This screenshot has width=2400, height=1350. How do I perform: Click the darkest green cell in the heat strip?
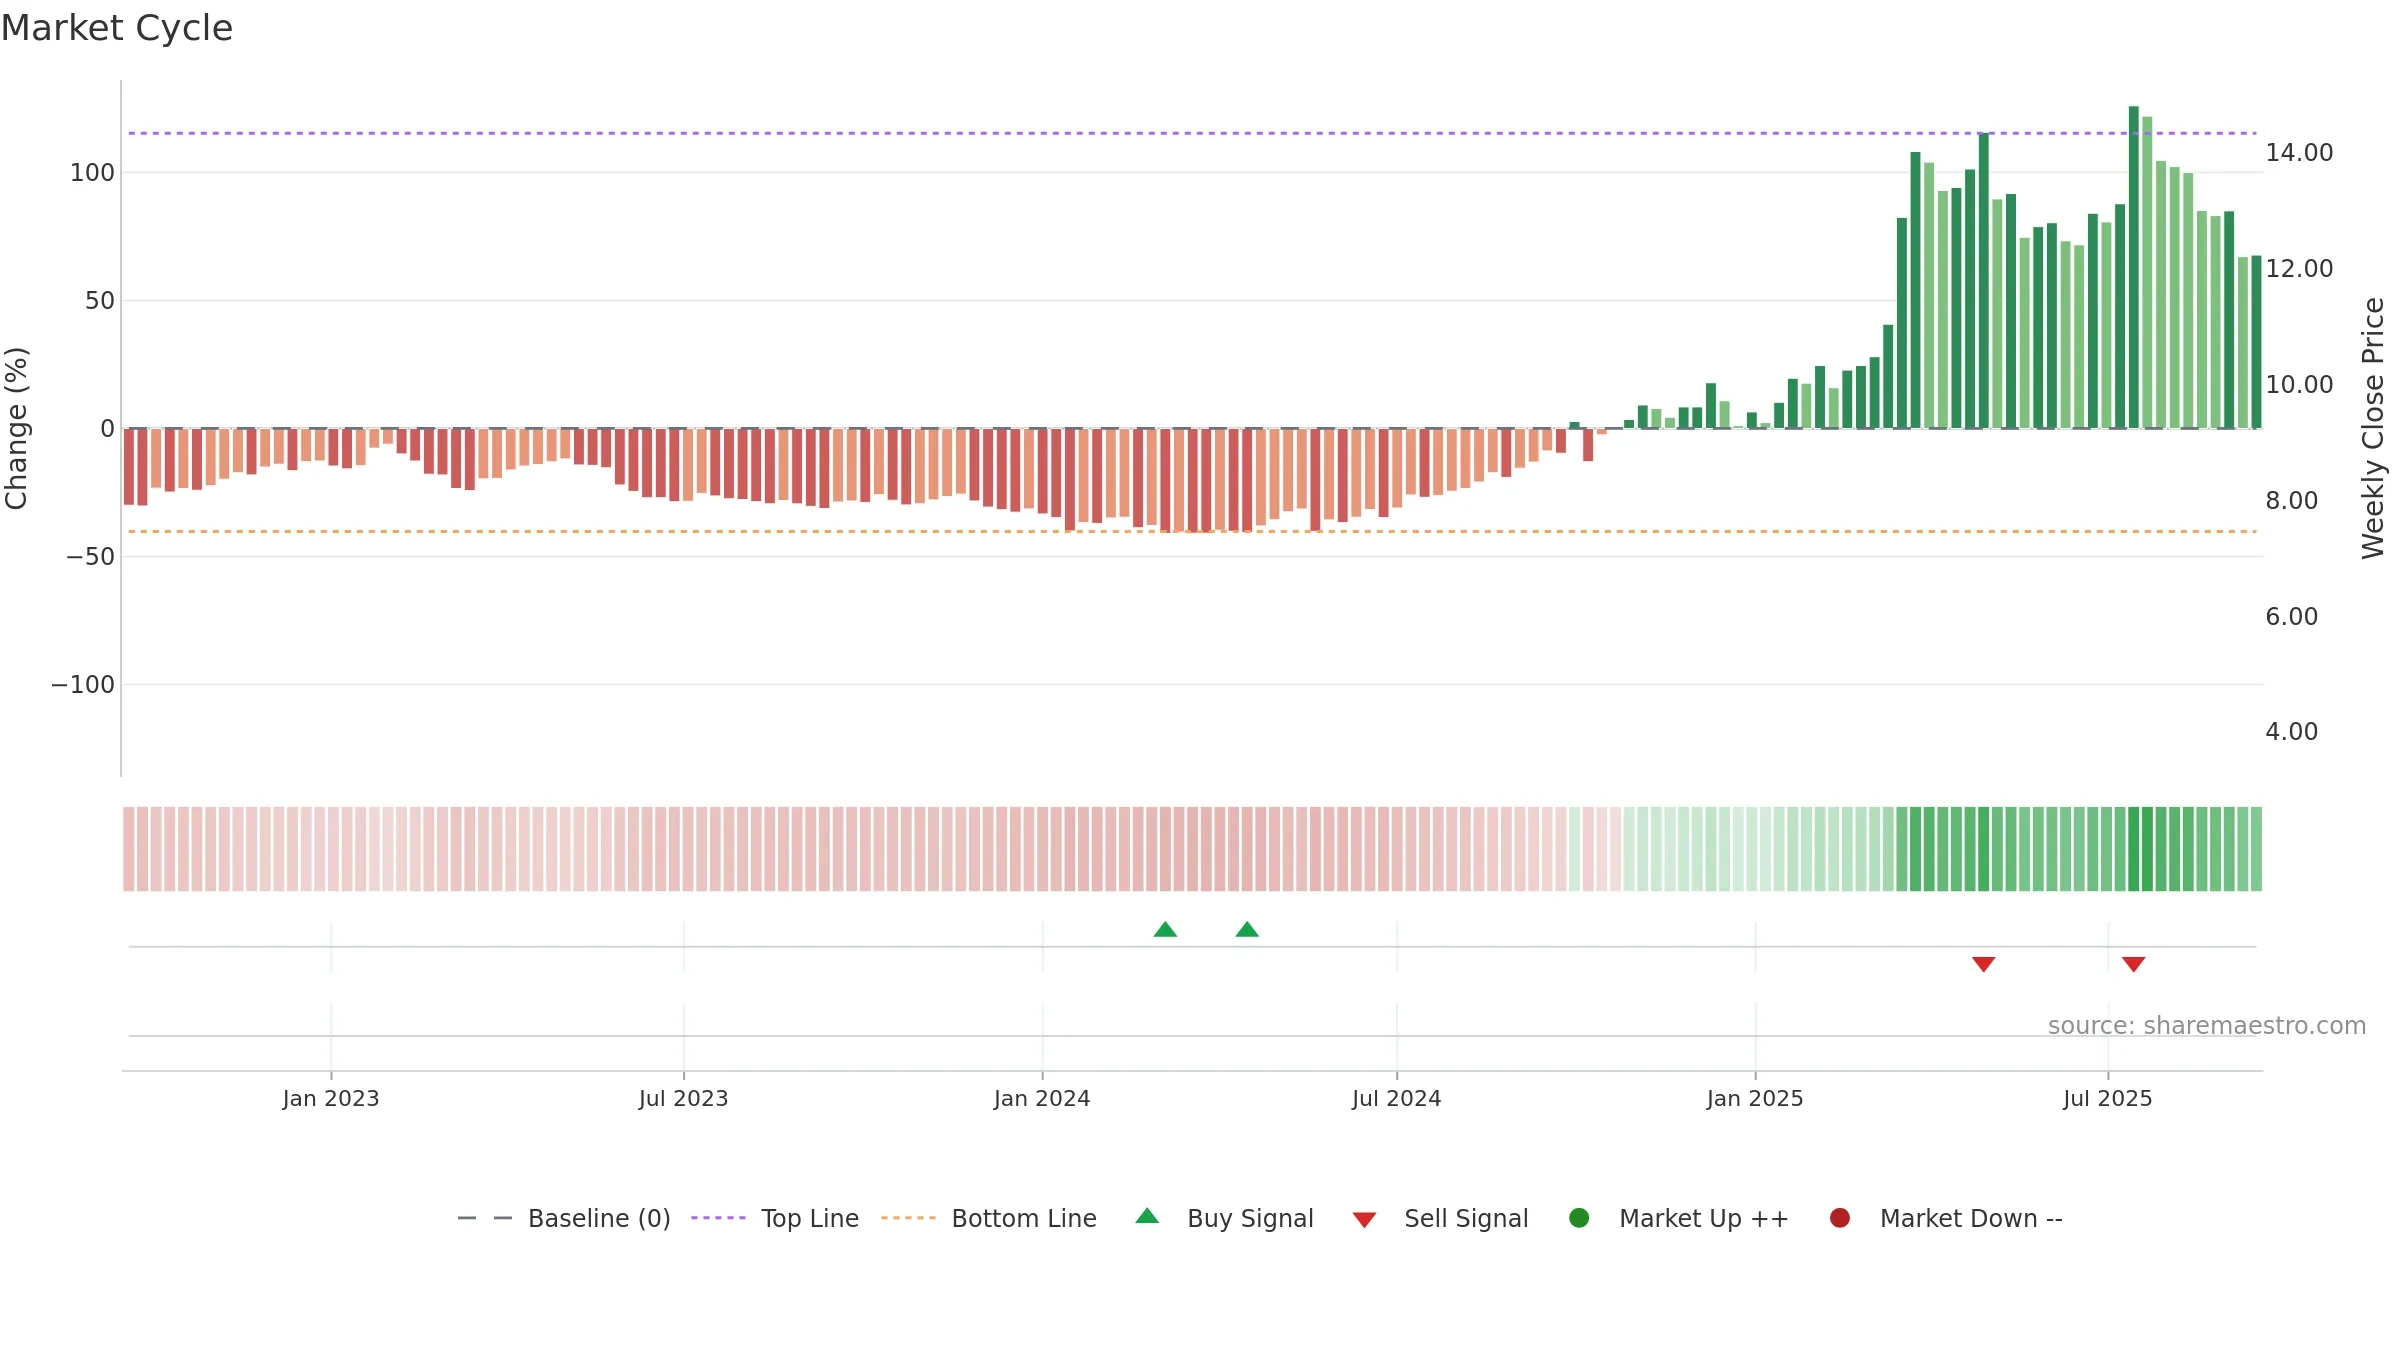(x=2134, y=849)
